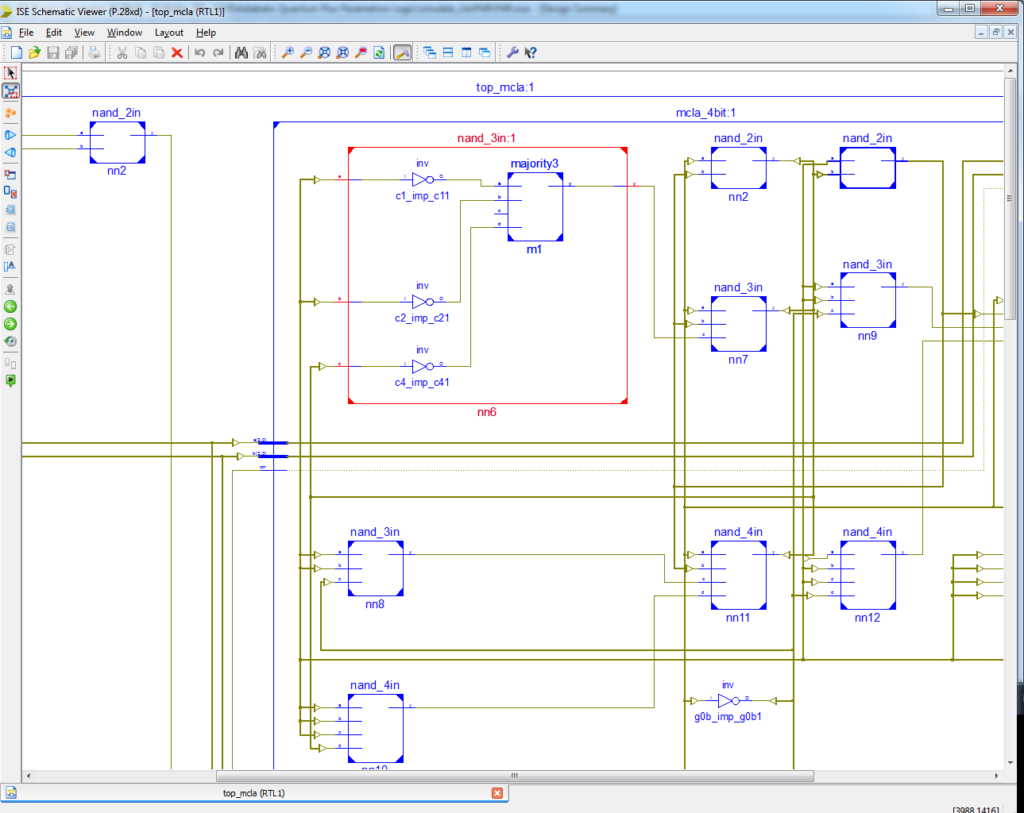The height and width of the screenshot is (813, 1024).
Task: Click the New file icon
Action: [16, 53]
